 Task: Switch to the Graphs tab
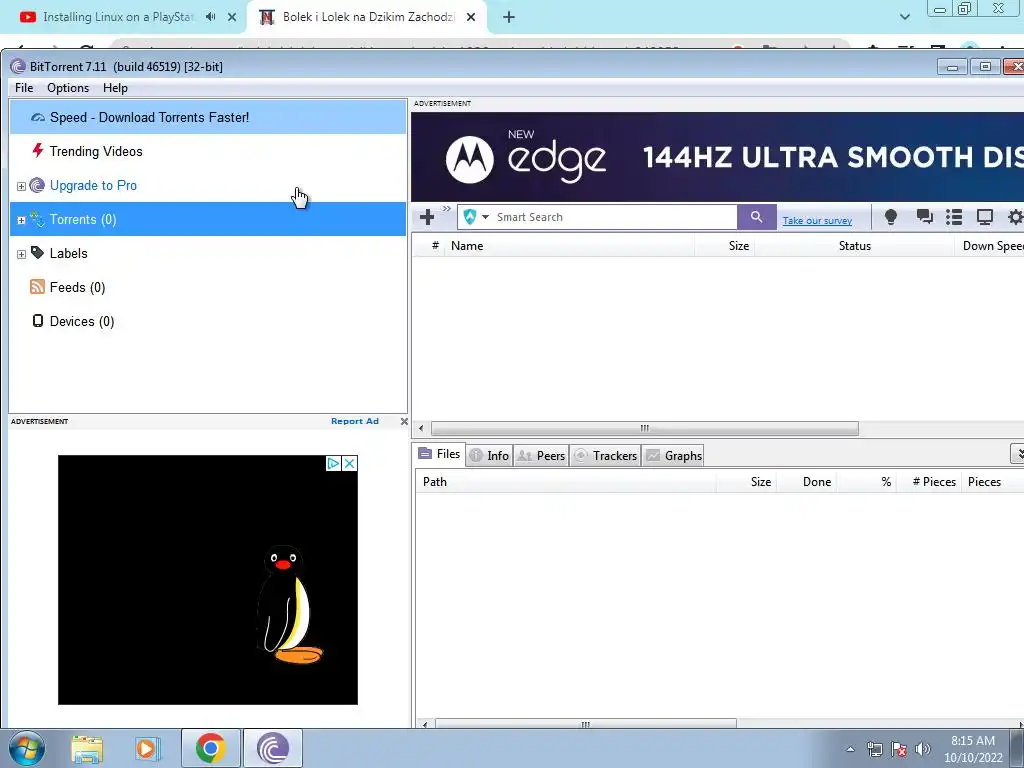(673, 456)
